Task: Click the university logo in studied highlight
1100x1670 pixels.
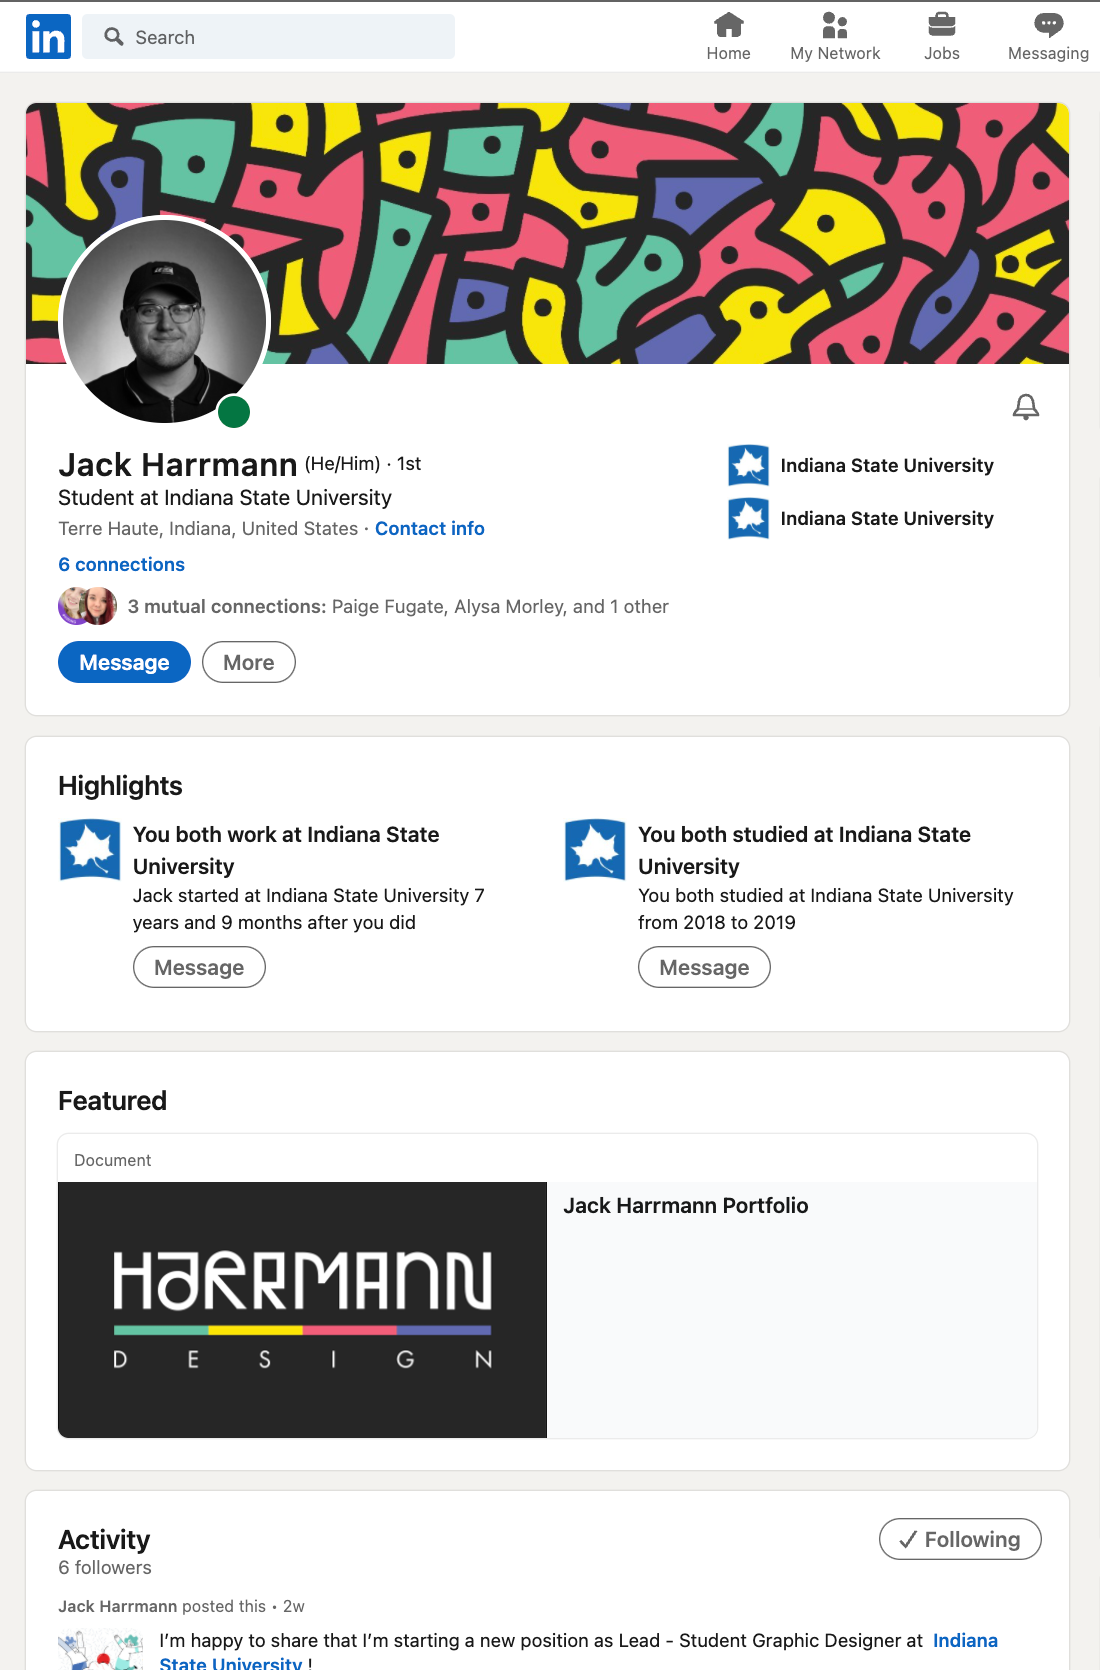Action: (x=595, y=850)
